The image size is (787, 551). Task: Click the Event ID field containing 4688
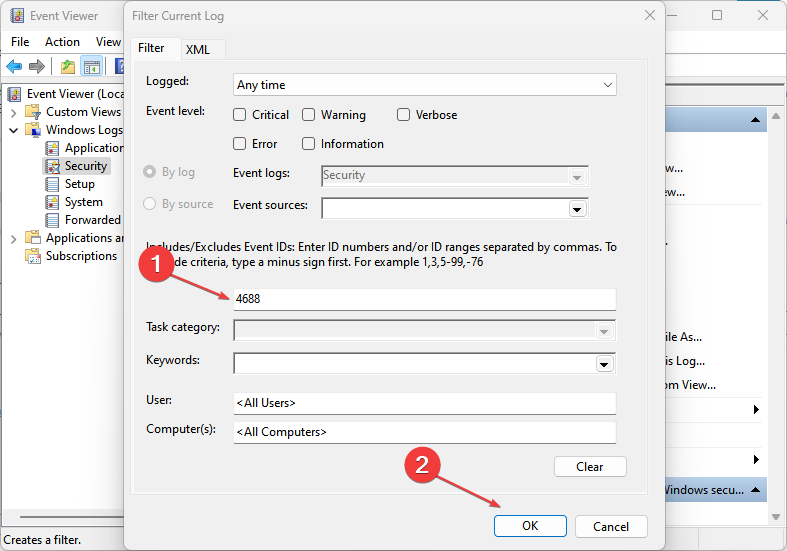[x=425, y=299]
